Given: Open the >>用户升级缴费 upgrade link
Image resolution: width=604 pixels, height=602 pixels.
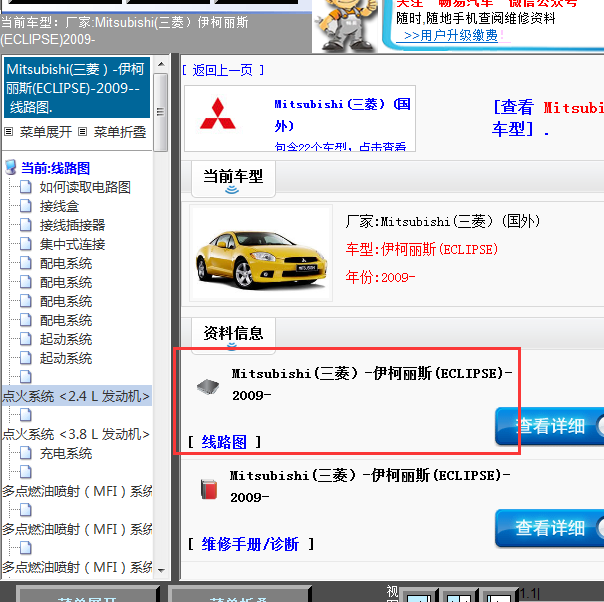Looking at the screenshot, I should (450, 36).
